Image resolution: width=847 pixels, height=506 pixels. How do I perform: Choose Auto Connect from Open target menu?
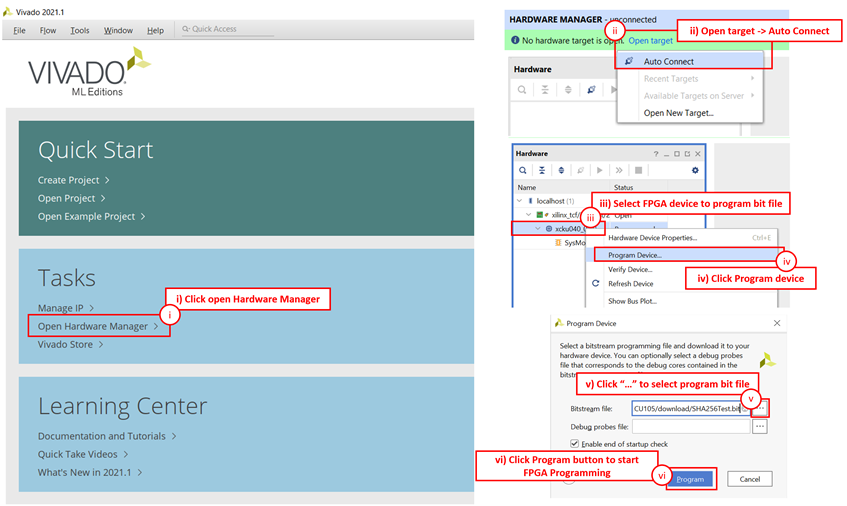click(x=690, y=62)
